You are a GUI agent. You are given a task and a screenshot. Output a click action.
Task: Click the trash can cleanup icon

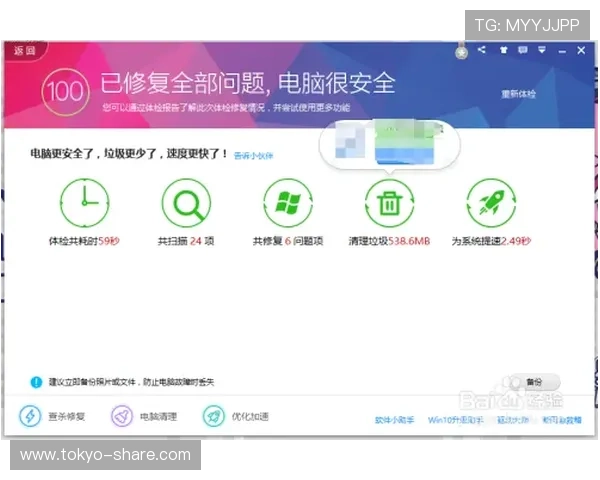point(390,203)
